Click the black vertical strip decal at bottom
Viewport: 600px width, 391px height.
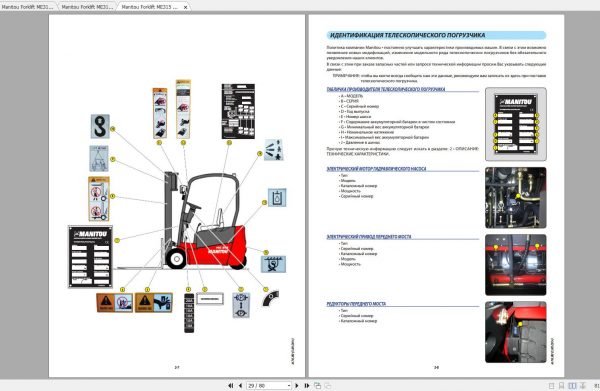click(x=189, y=313)
